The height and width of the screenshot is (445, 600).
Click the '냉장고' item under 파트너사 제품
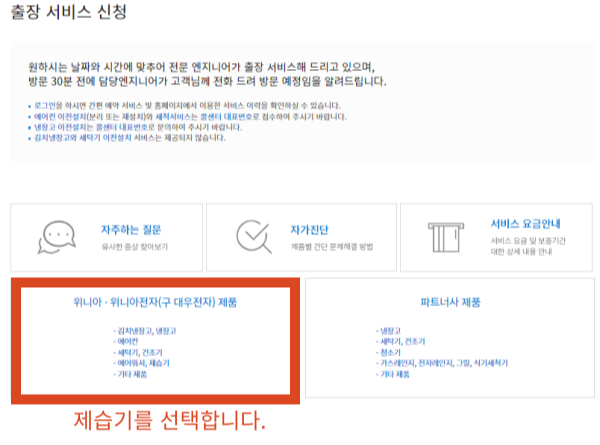(x=388, y=331)
